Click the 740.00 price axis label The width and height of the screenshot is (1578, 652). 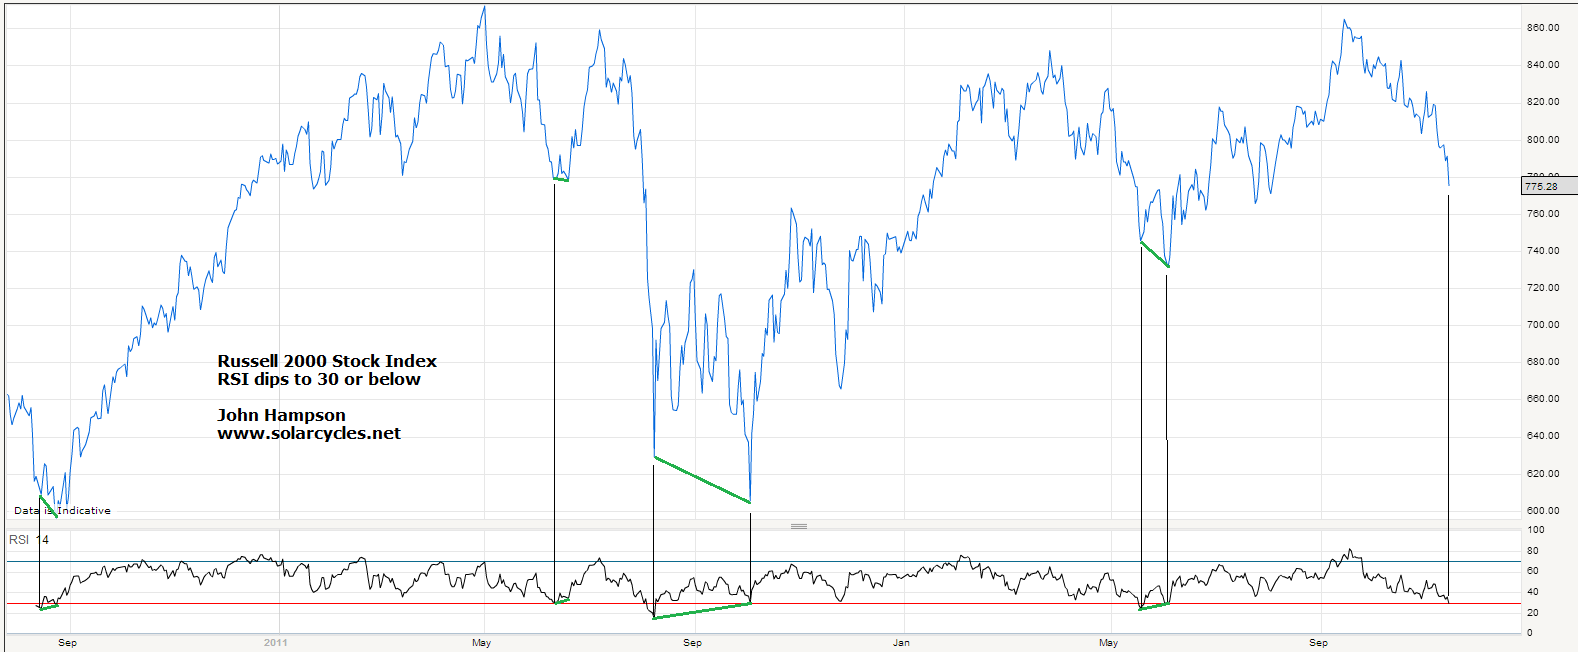1542,251
